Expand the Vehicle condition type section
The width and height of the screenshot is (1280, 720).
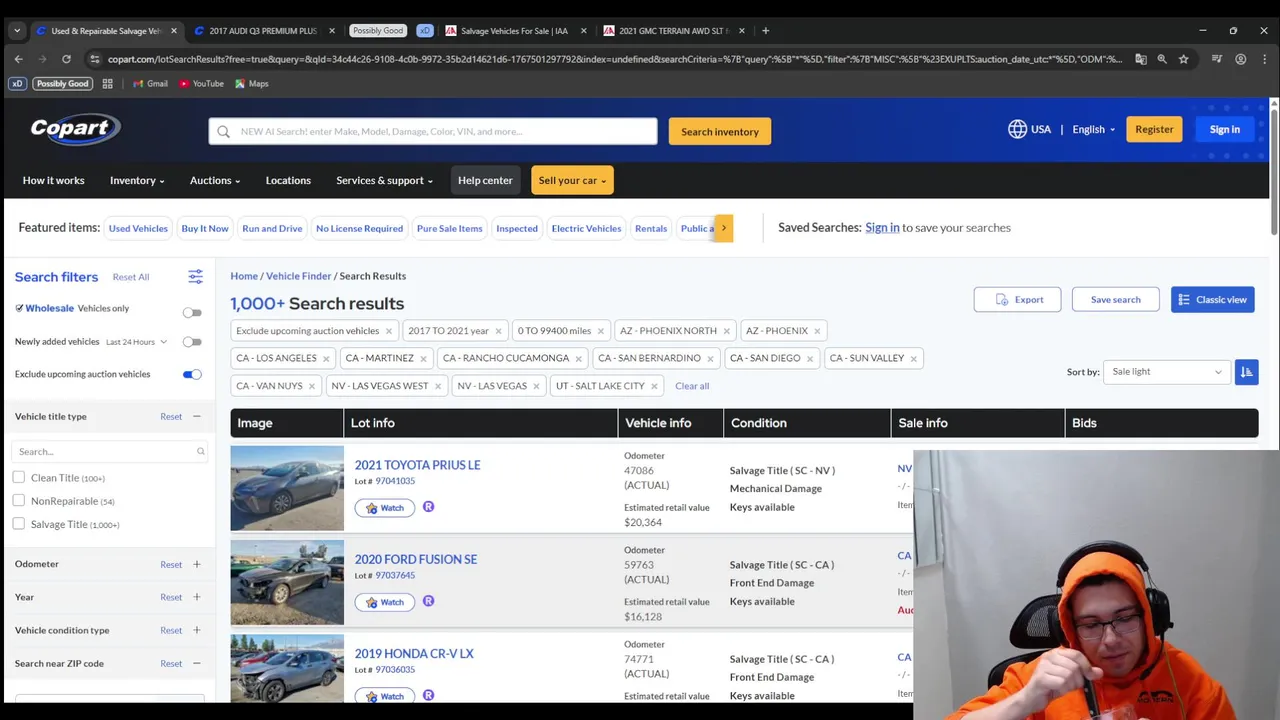tap(196, 630)
